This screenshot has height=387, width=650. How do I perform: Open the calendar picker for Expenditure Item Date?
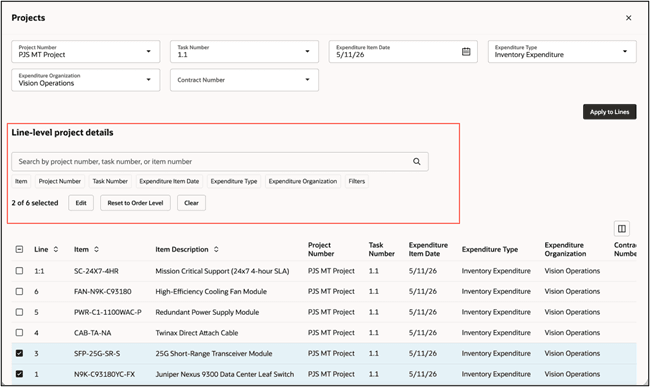[x=466, y=51]
